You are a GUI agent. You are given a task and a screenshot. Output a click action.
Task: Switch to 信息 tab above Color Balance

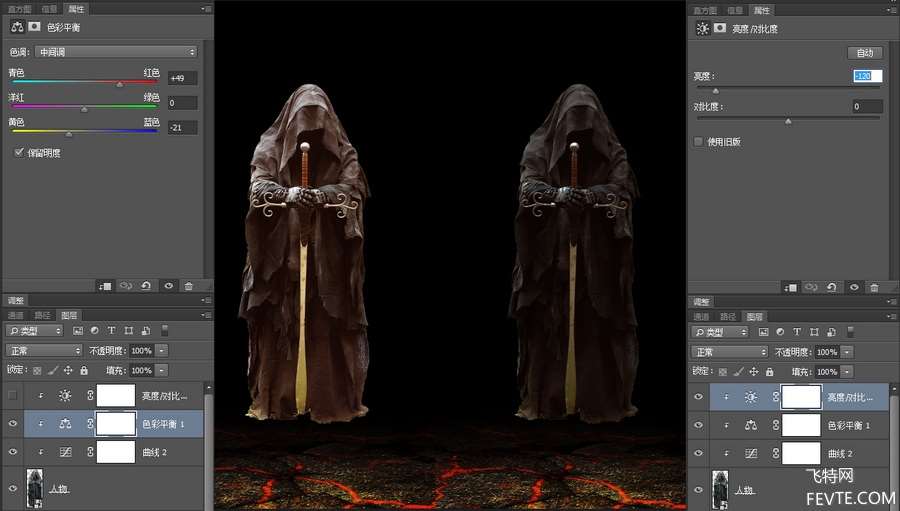click(49, 9)
